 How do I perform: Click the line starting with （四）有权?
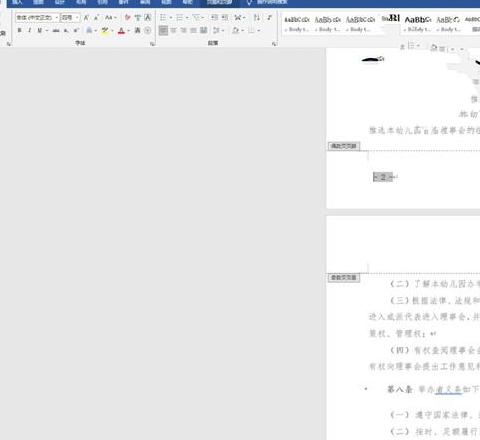(x=435, y=350)
